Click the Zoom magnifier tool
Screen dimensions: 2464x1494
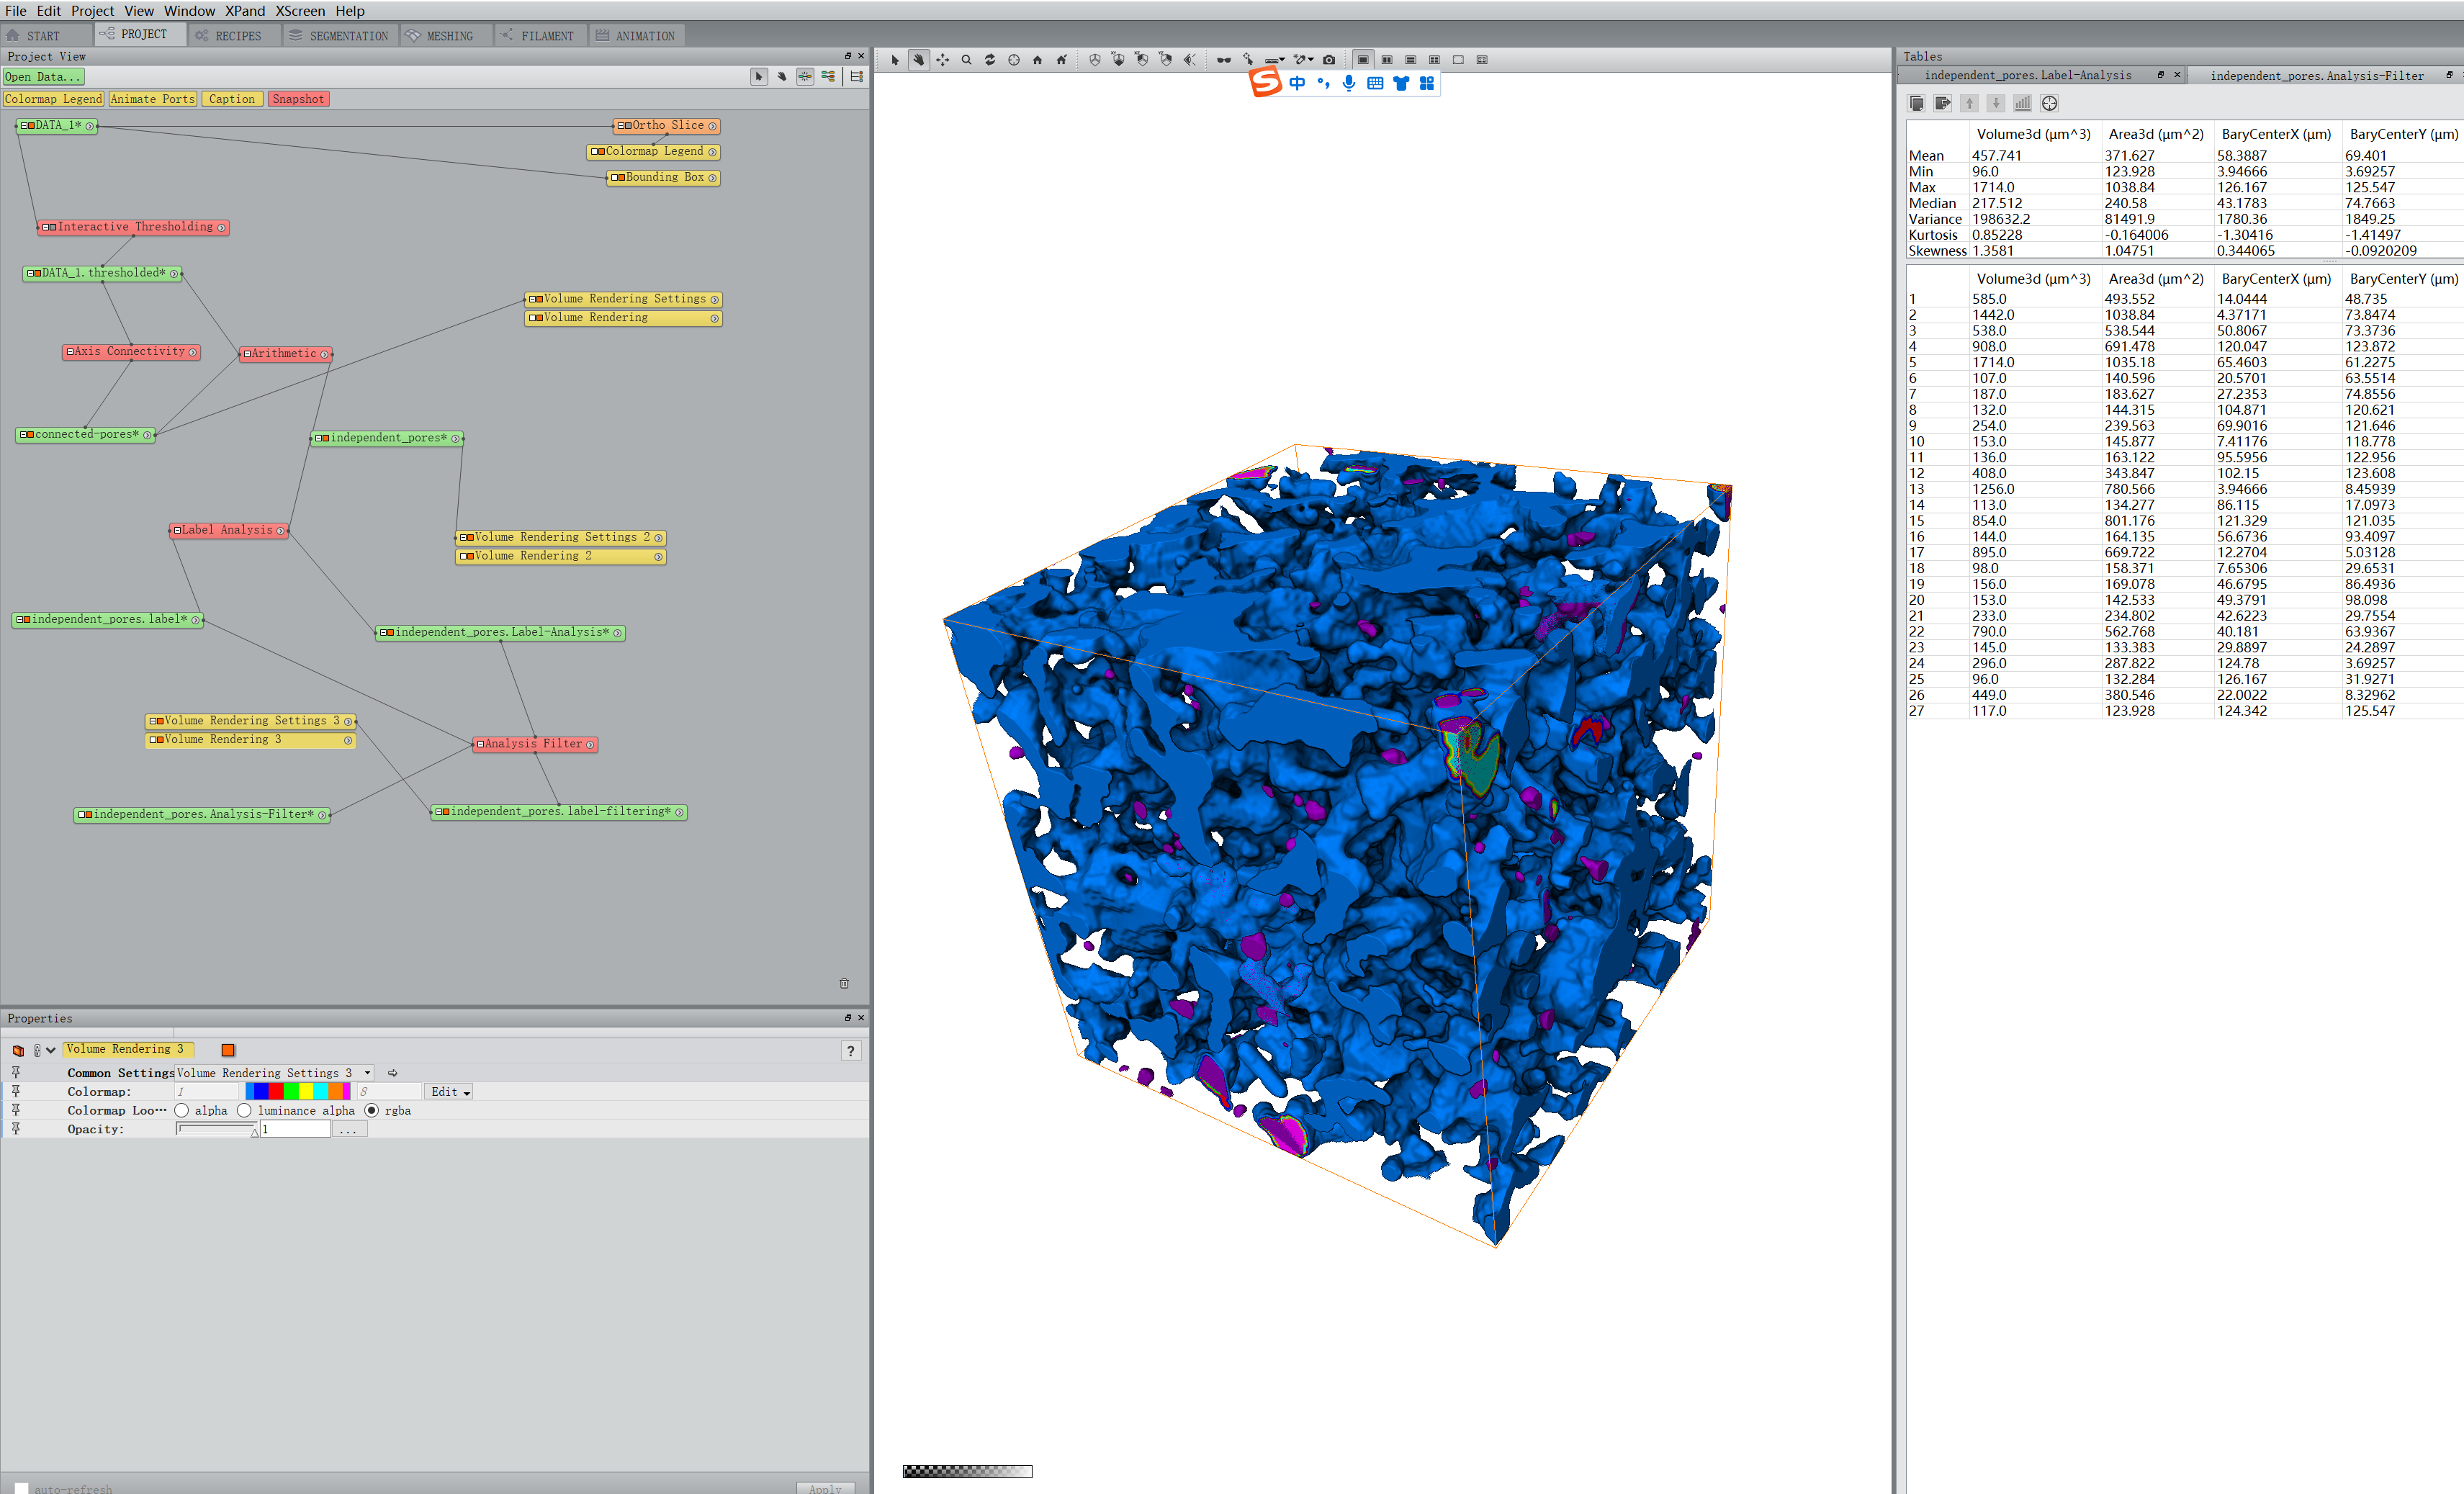[966, 60]
